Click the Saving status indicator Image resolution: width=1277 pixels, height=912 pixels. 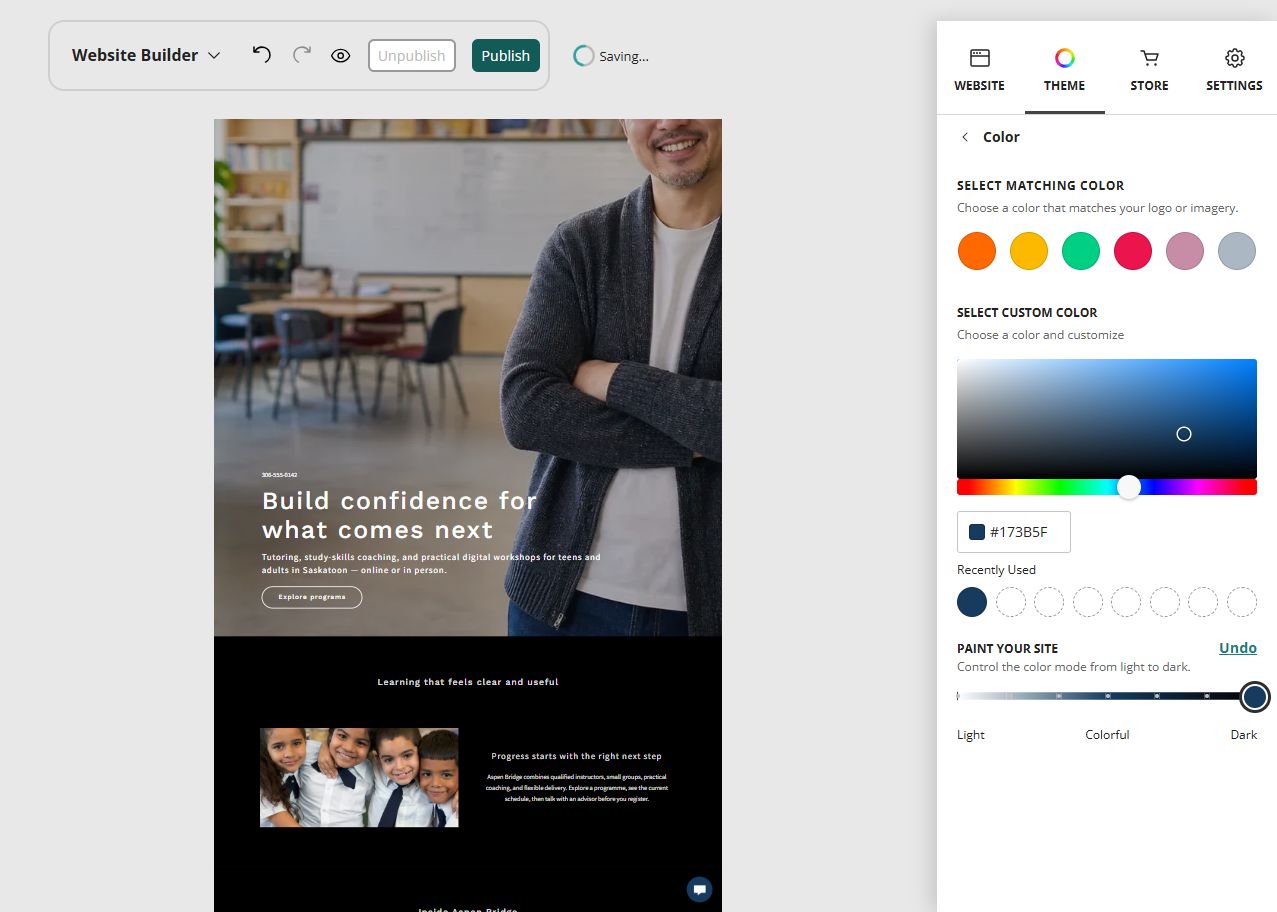pos(611,56)
